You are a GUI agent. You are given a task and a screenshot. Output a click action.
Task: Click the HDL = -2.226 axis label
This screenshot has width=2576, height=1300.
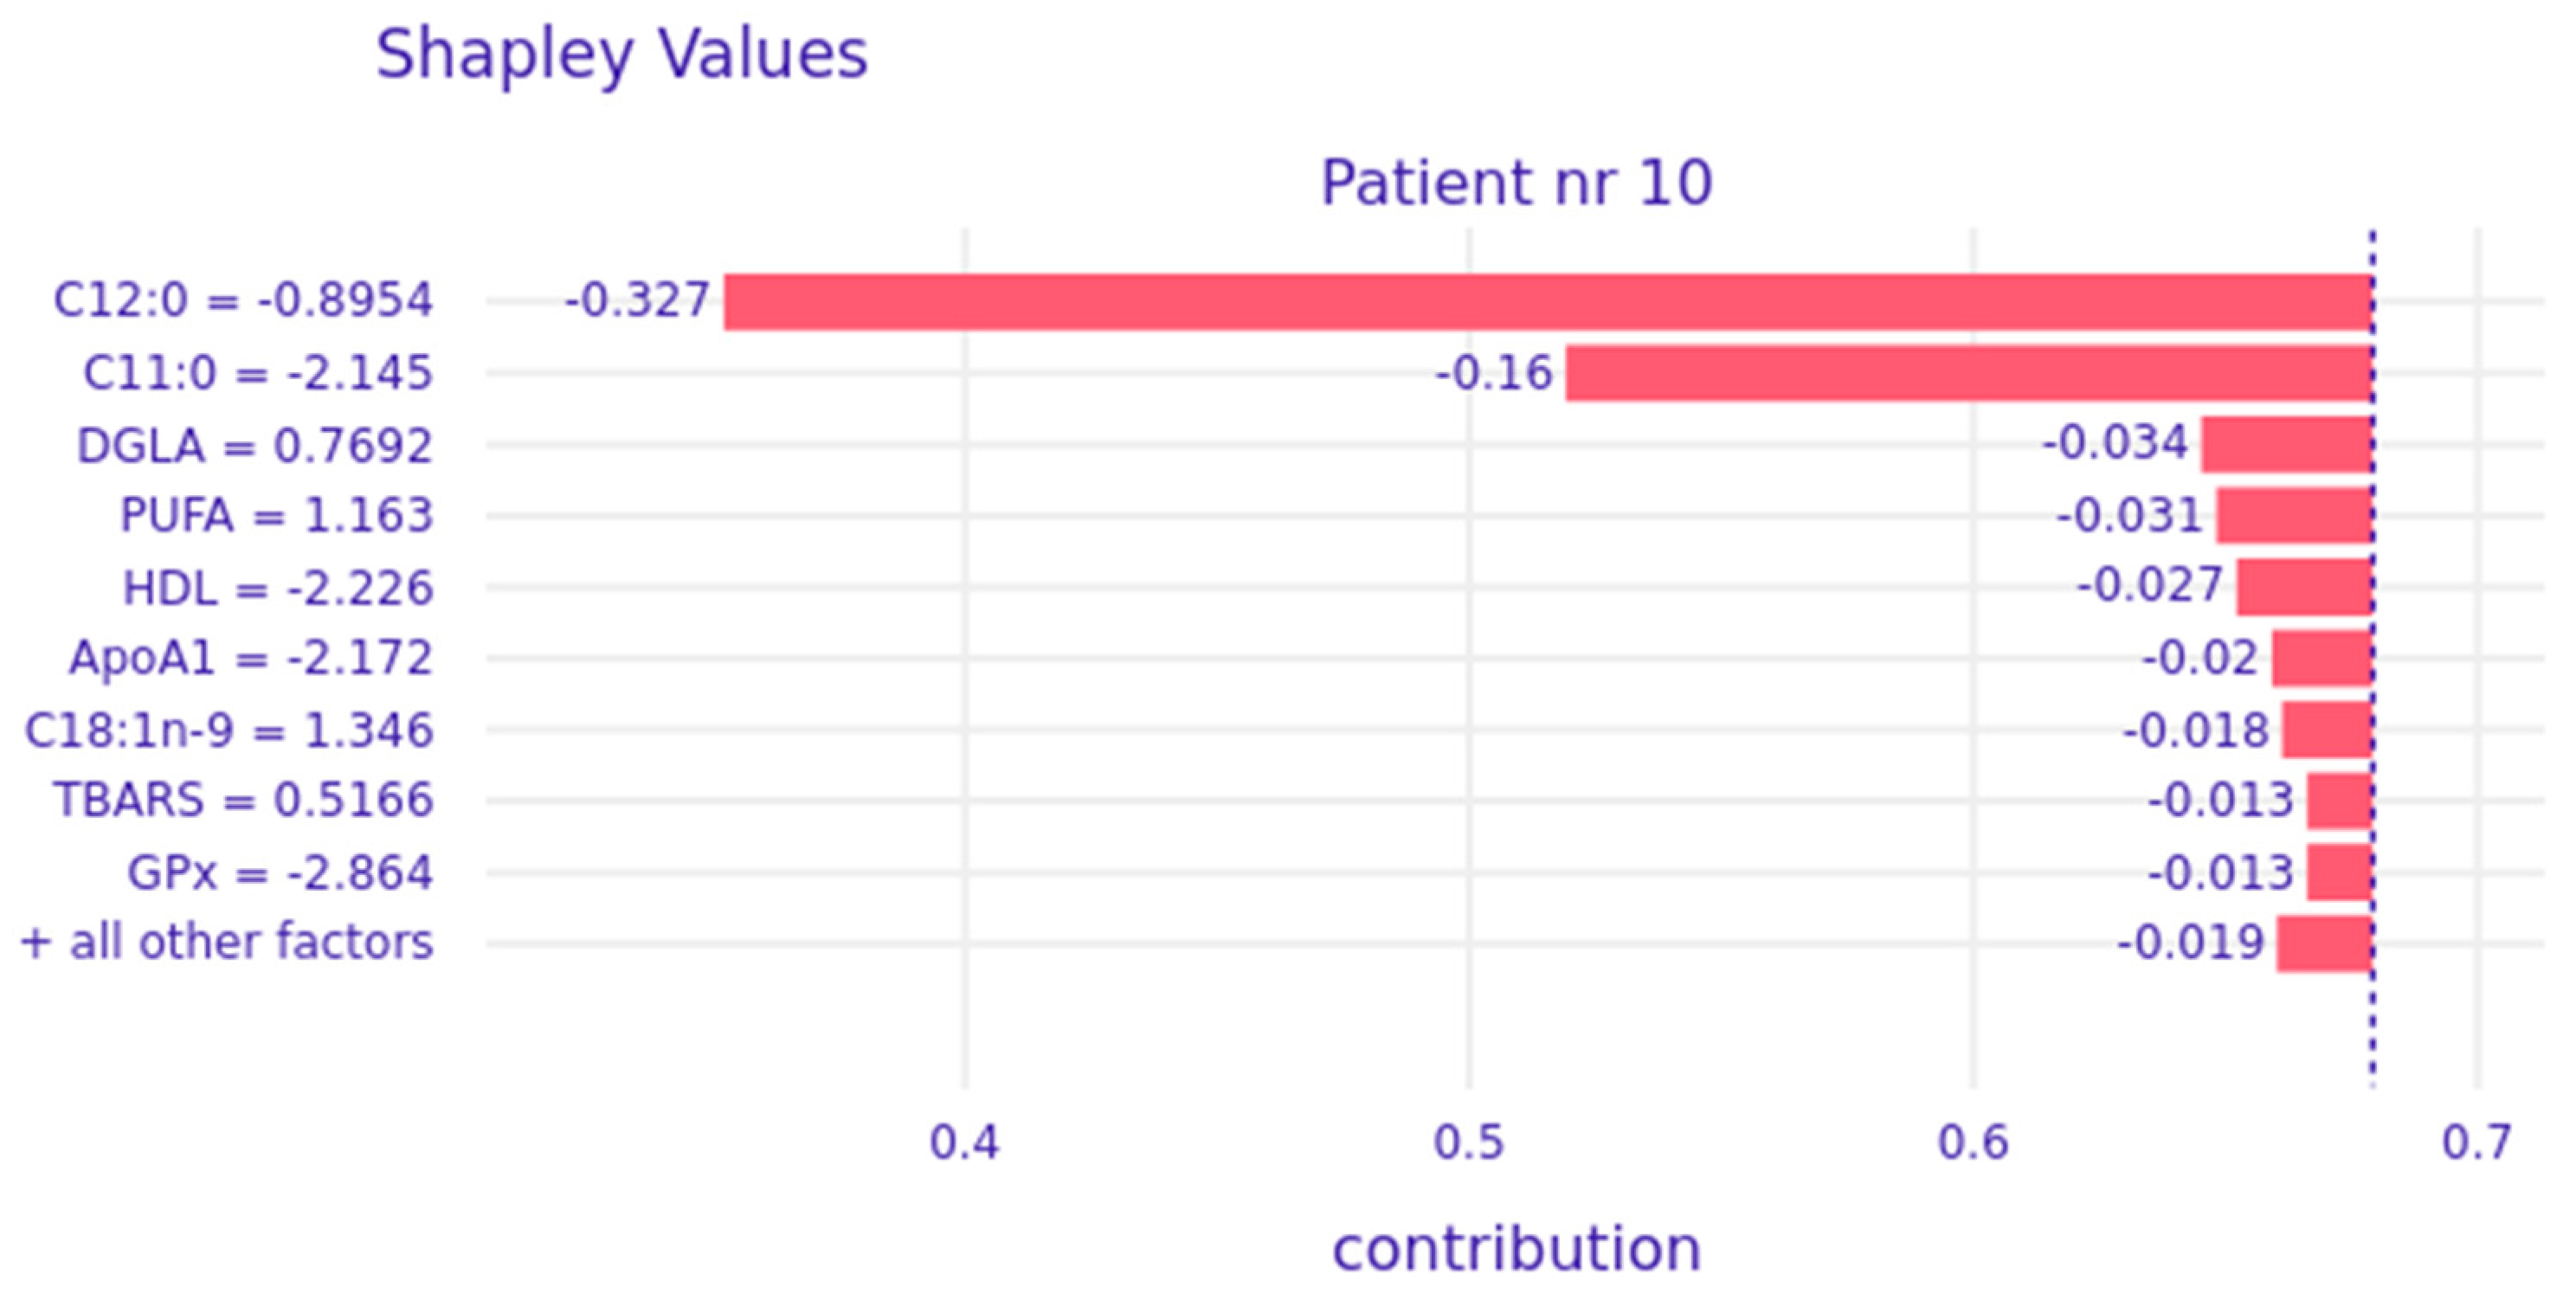click(x=277, y=588)
